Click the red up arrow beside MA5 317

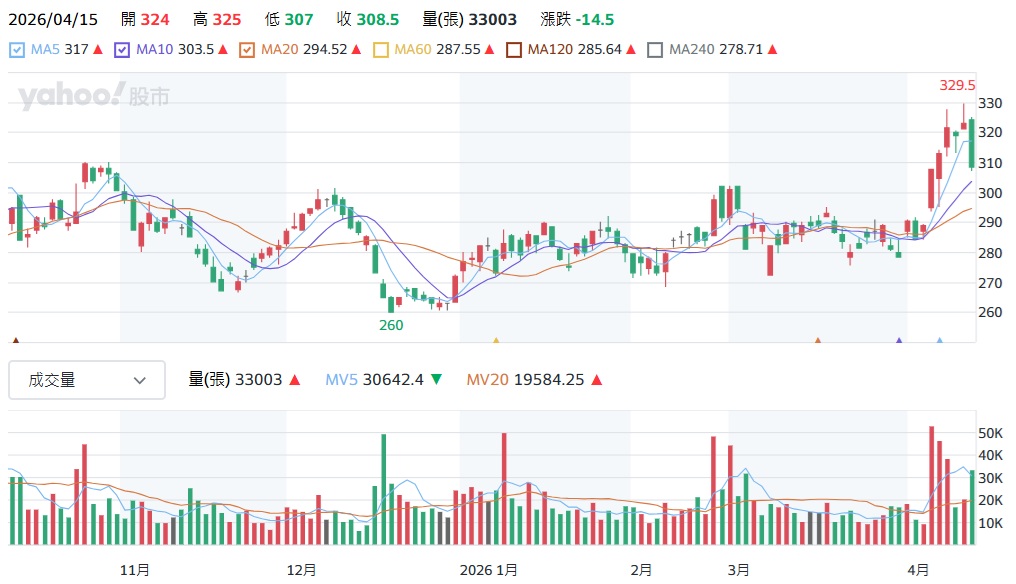click(97, 49)
